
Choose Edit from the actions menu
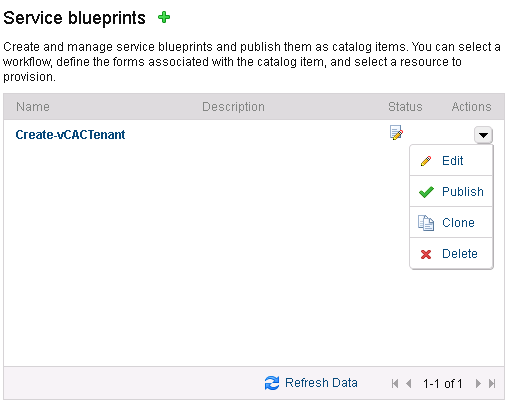tap(451, 160)
